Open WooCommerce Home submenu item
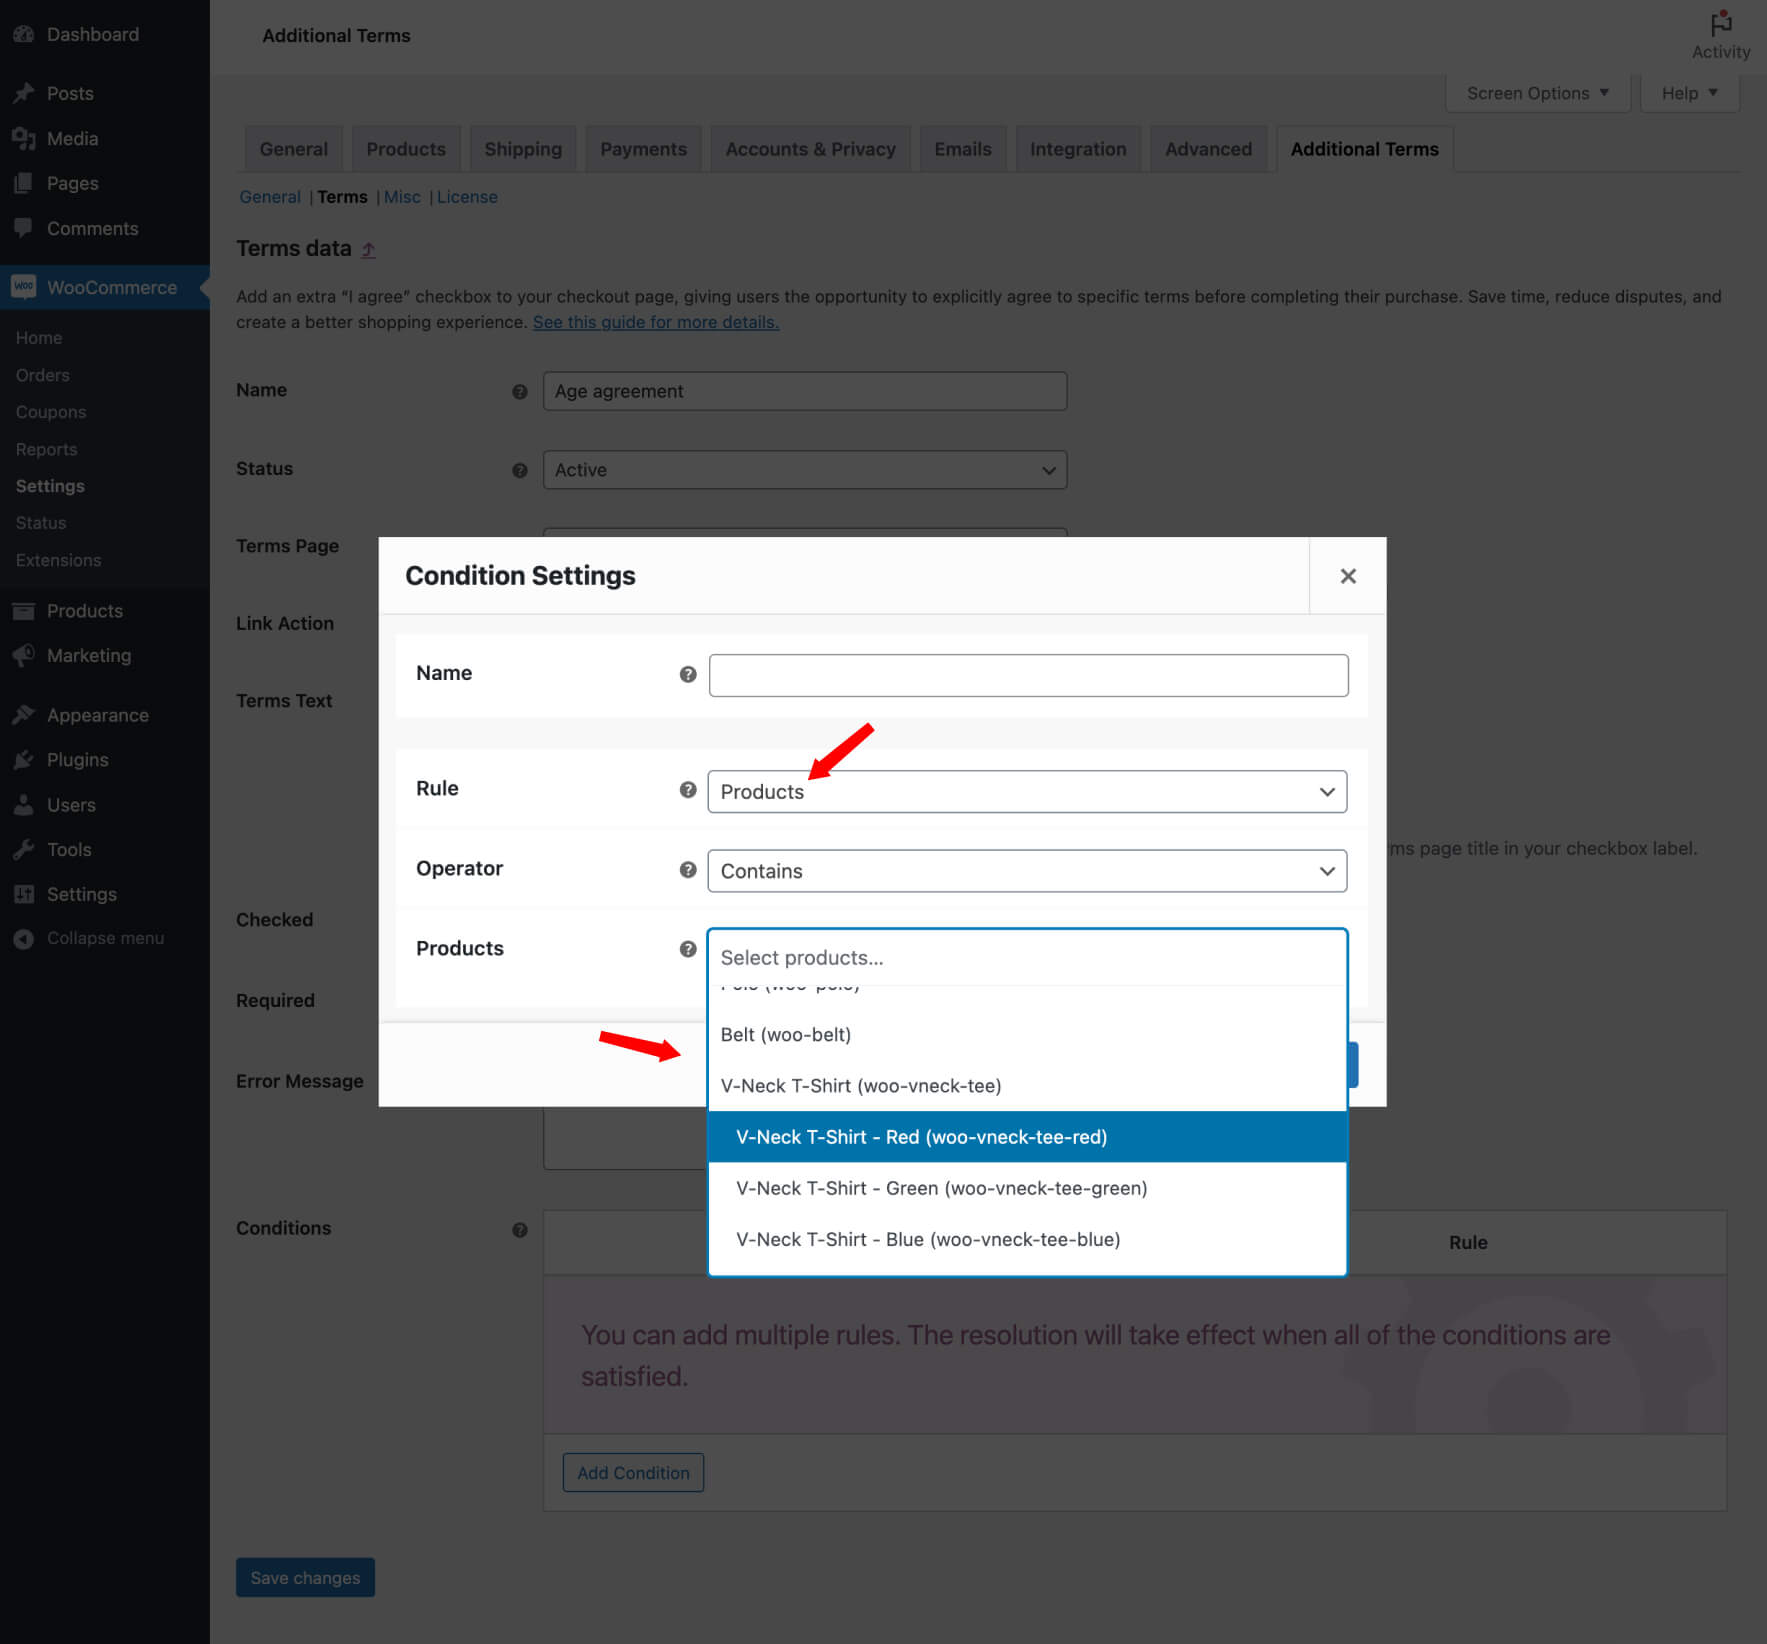 tap(39, 338)
